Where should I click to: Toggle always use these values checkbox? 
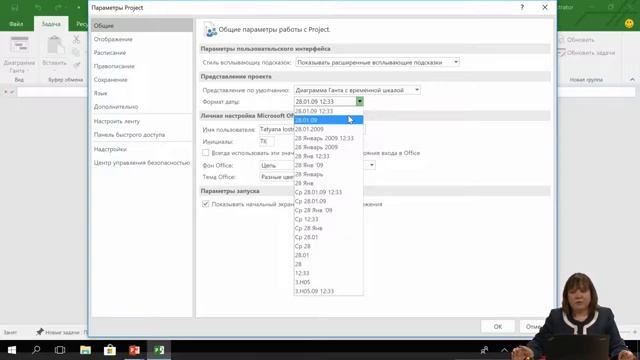click(x=205, y=153)
